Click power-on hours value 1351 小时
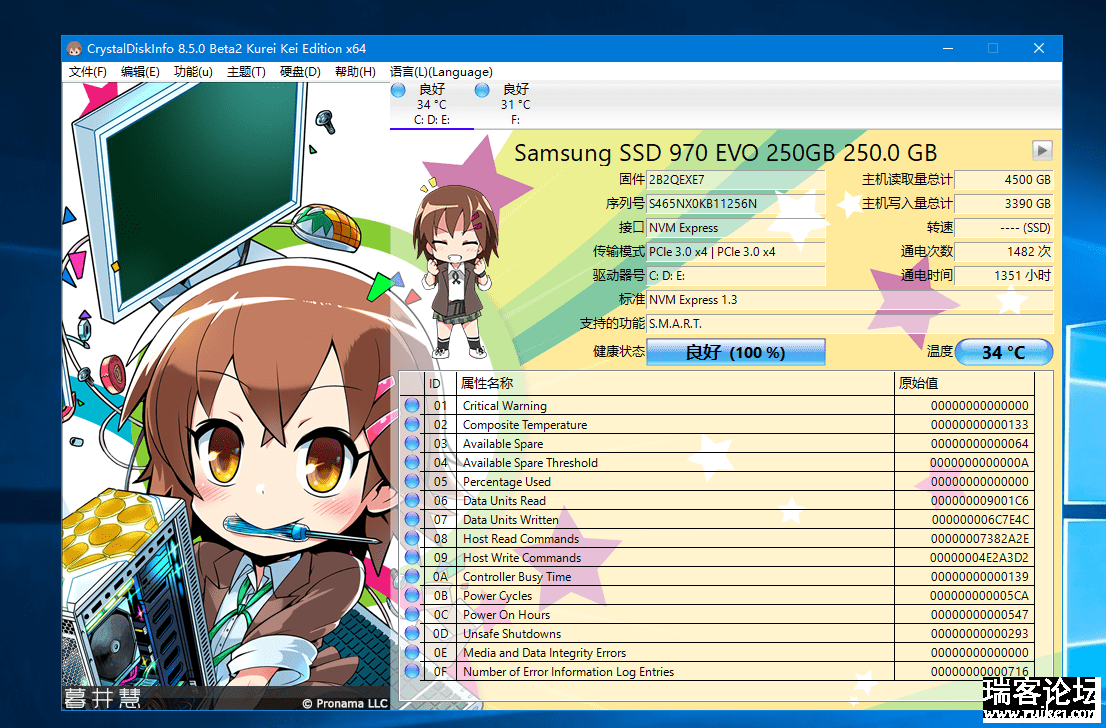 (x=1004, y=276)
